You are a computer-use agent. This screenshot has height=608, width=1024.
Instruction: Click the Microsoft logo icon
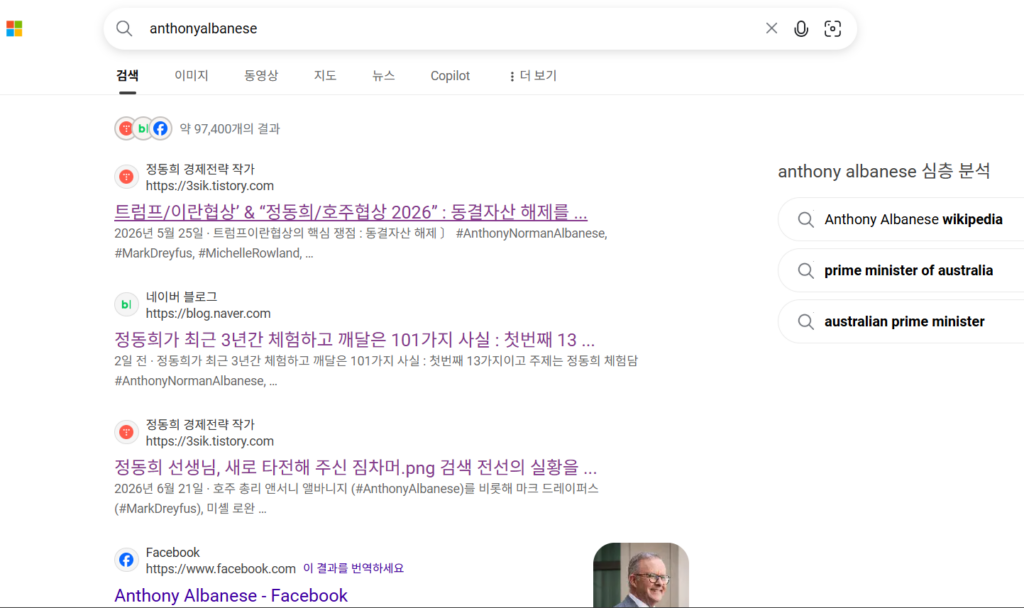click(x=14, y=29)
